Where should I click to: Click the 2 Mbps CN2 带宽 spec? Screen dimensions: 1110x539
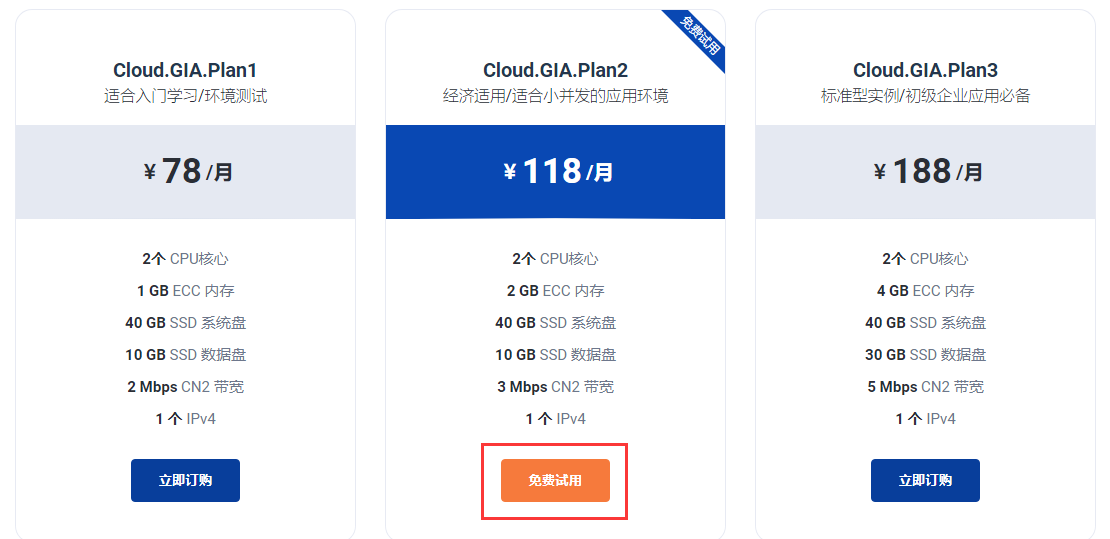(185, 387)
